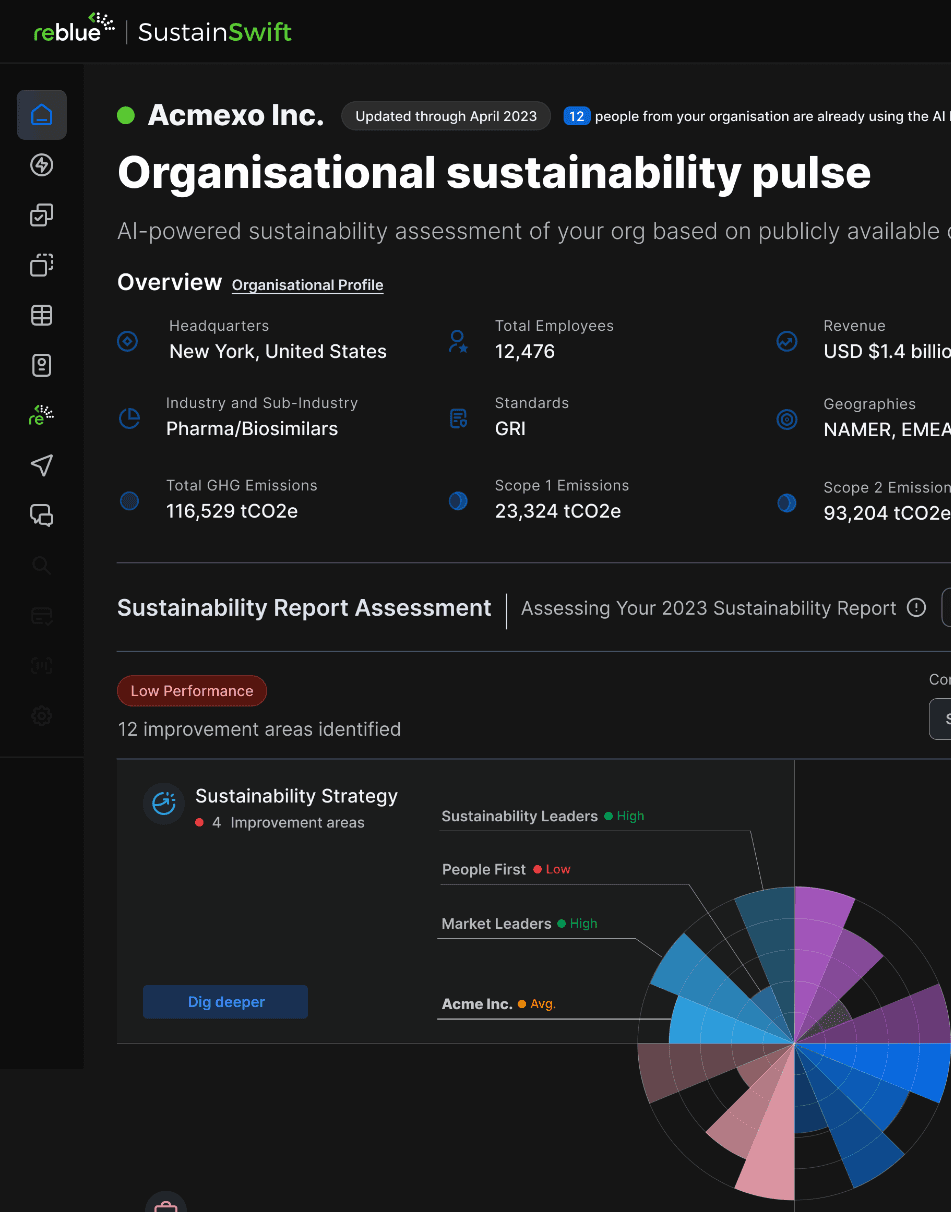Click the green 're' logo in the sidebar
This screenshot has height=1212, width=951.
[42, 415]
